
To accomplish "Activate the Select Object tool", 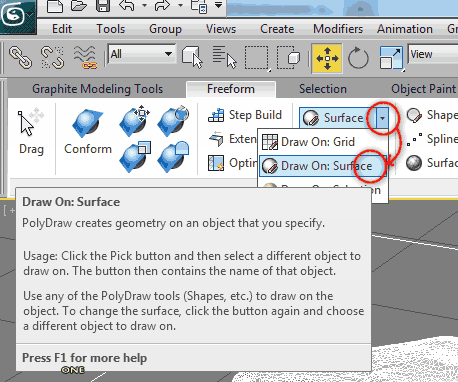I will pos(193,58).
